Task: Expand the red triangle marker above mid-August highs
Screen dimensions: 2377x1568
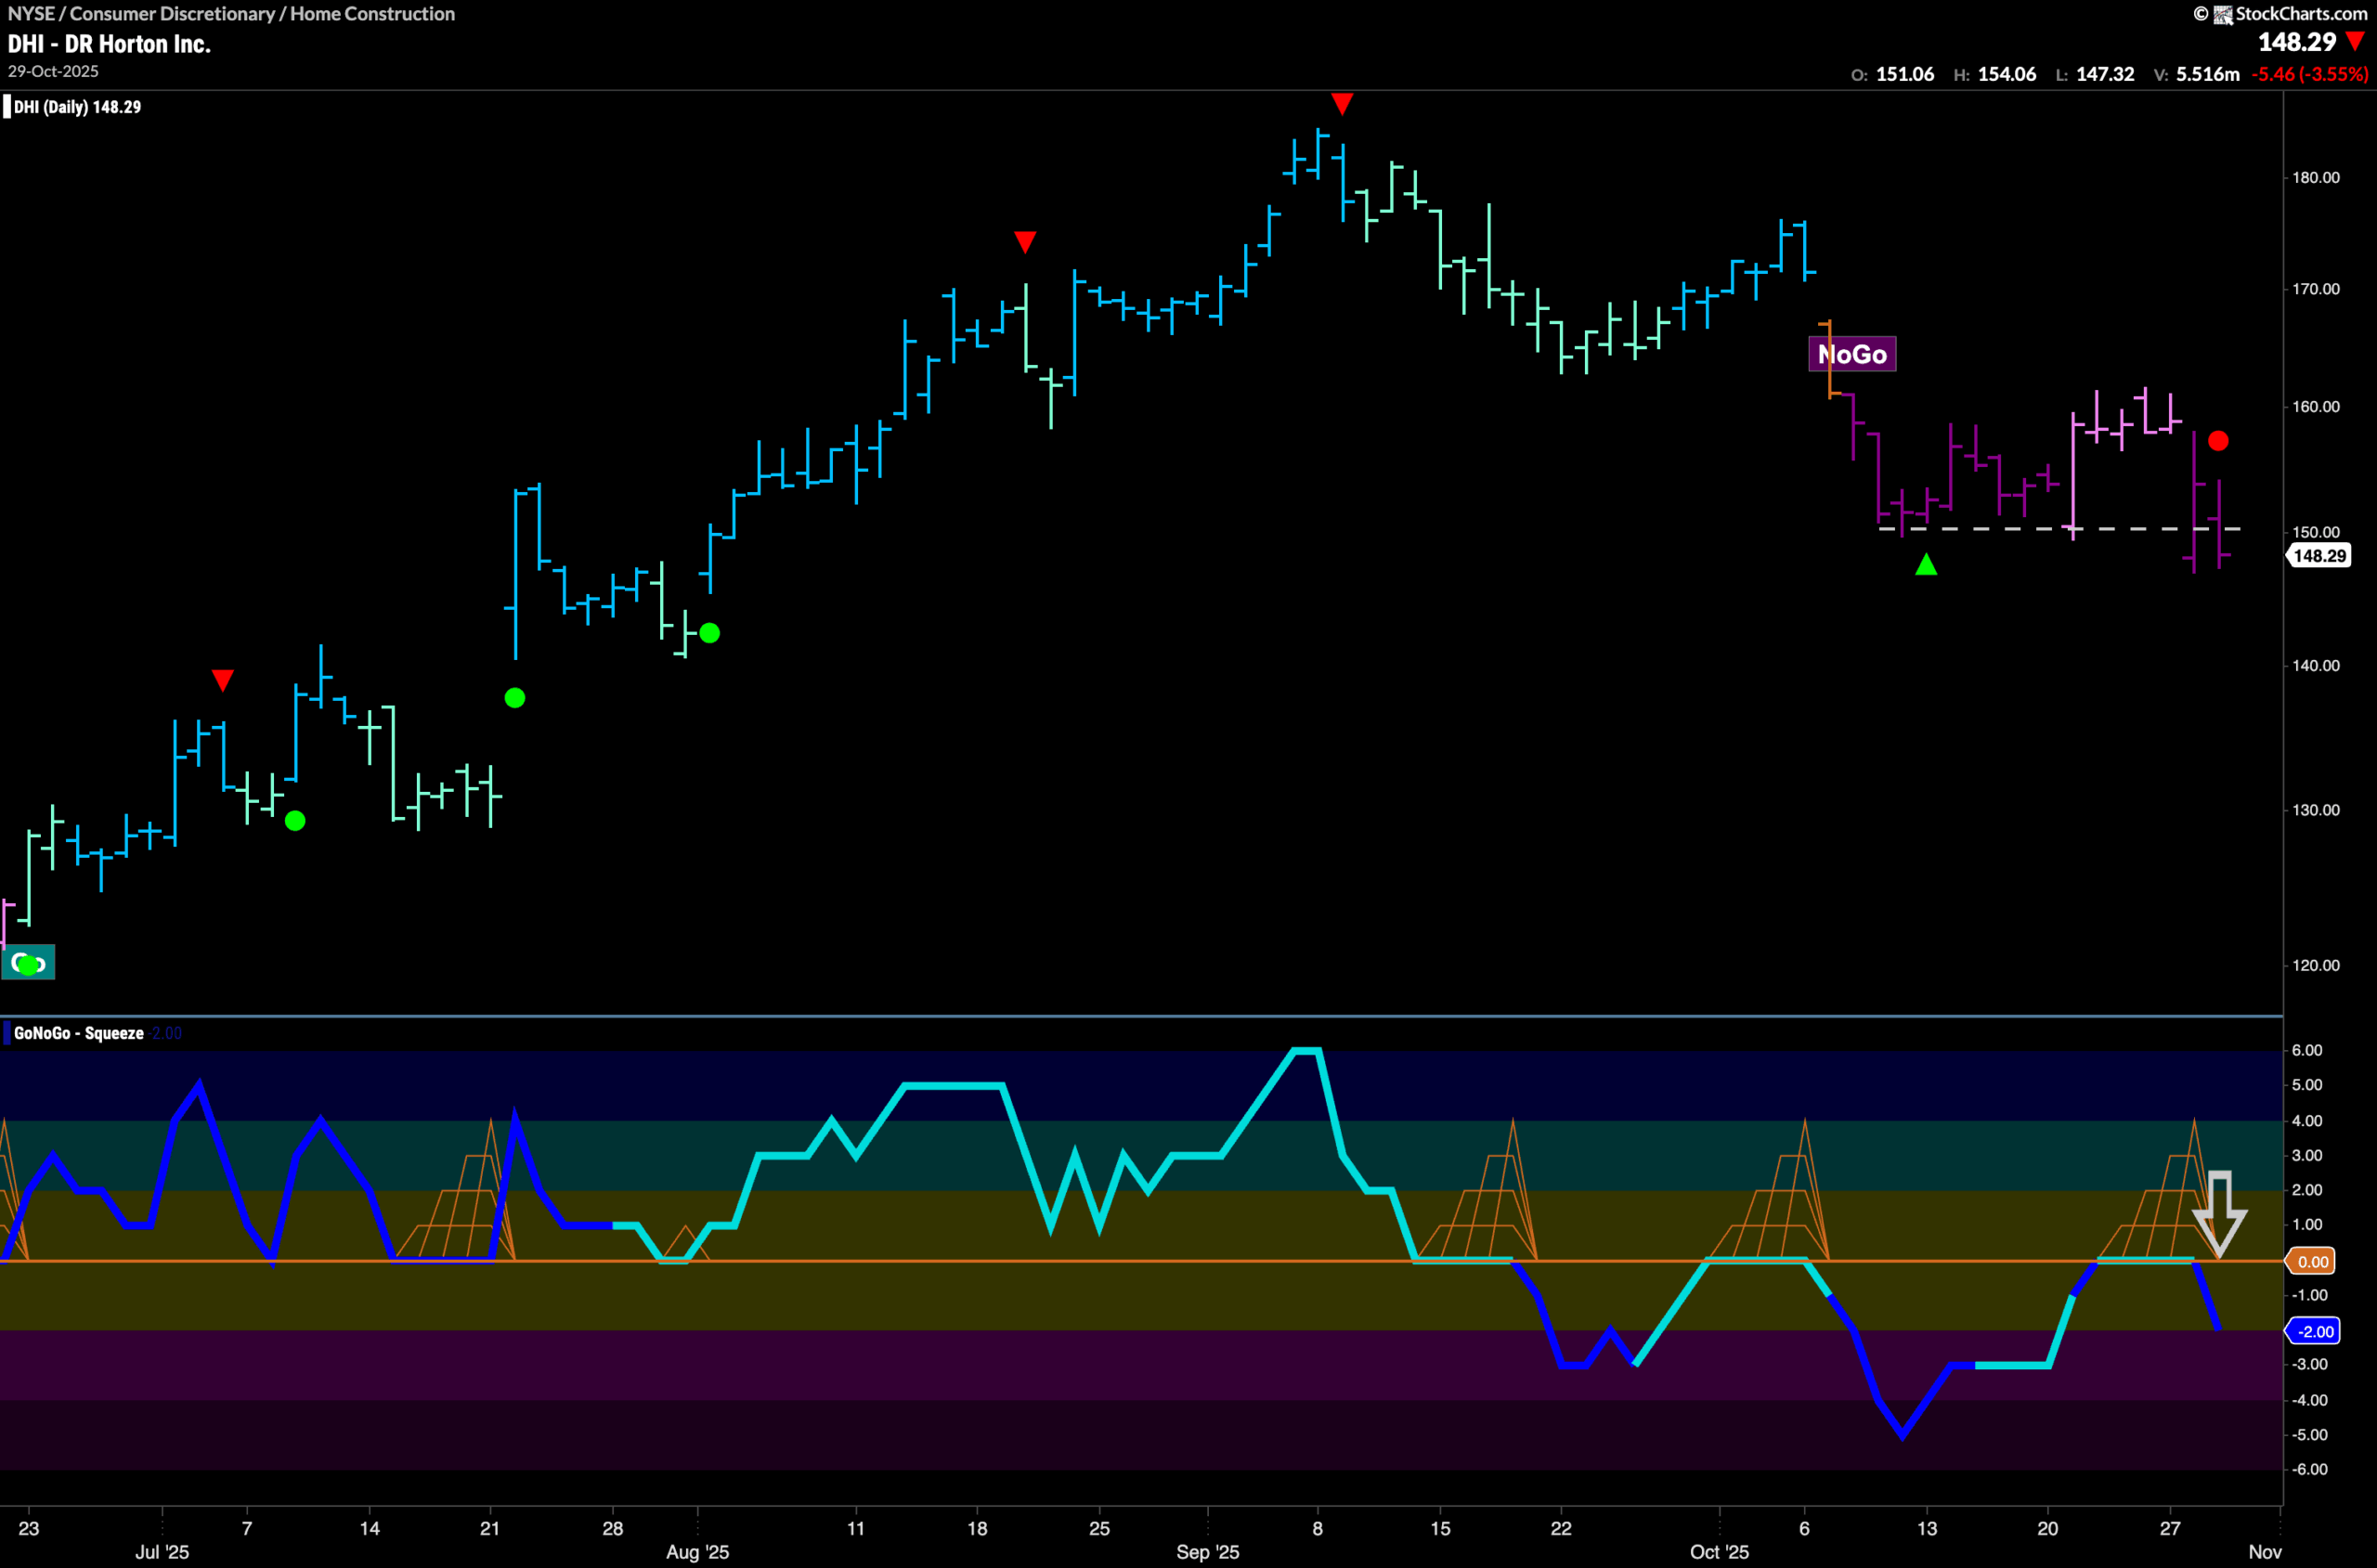Action: pyautogui.click(x=1024, y=240)
